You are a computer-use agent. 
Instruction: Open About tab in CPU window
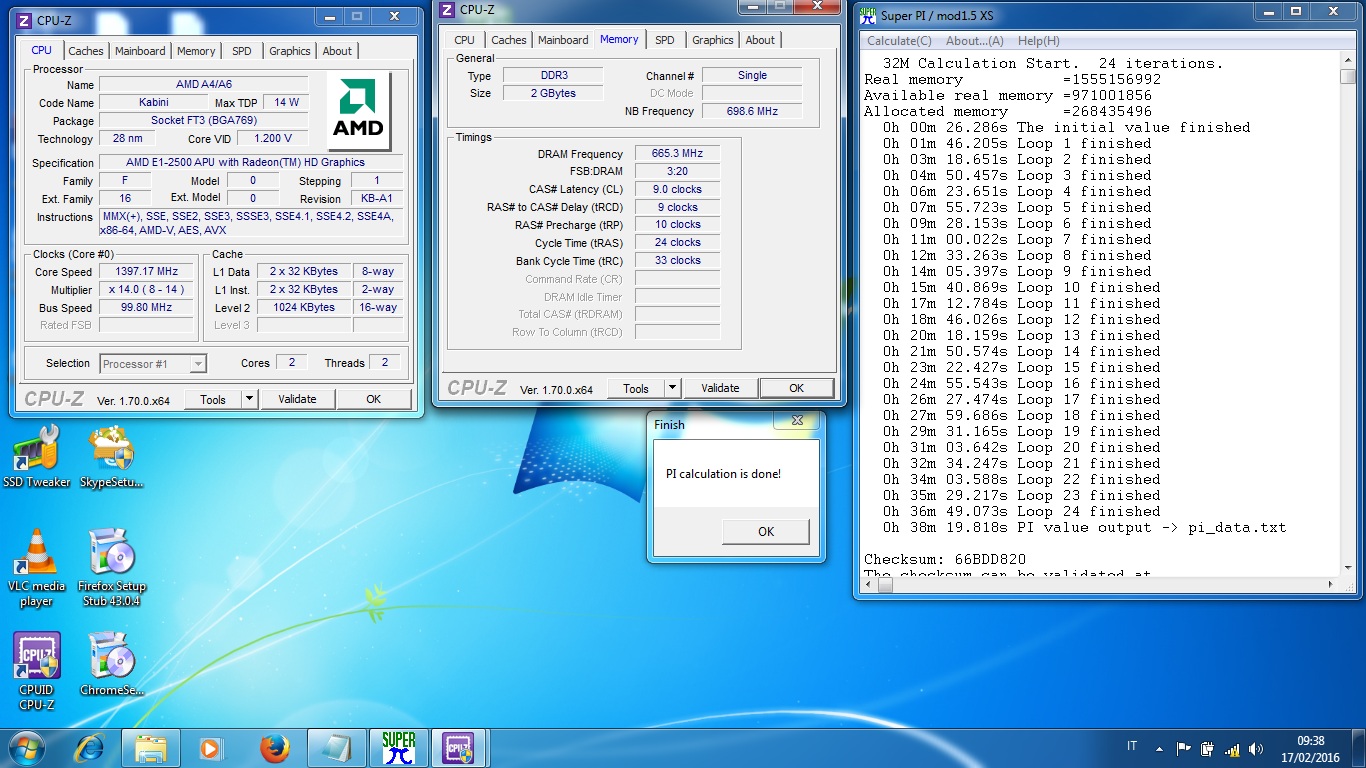[337, 51]
